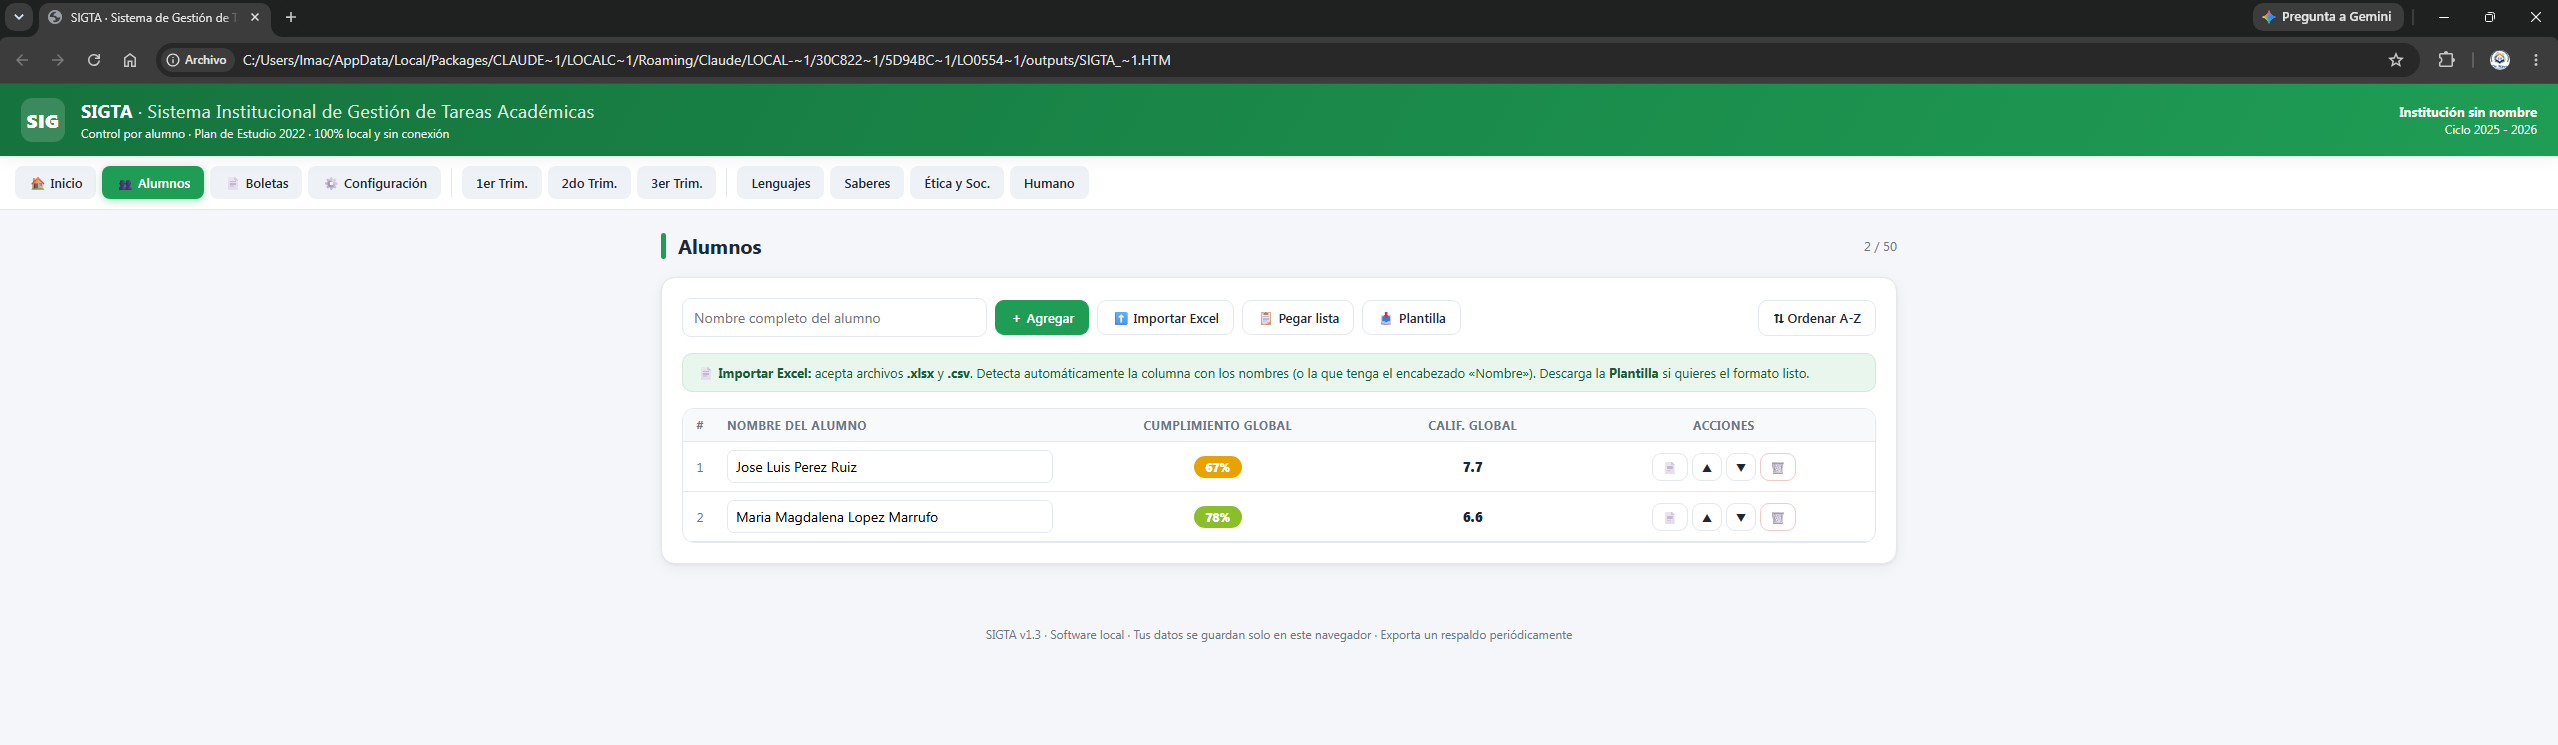The width and height of the screenshot is (2558, 745).
Task: Delete student Maria Magdalena Lopez Marrufo
Action: [1777, 517]
